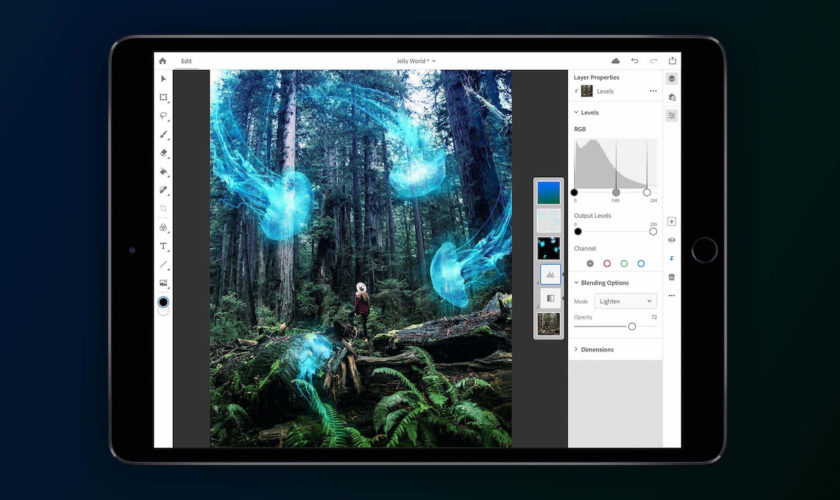
Task: Select the Lasso tool
Action: [x=164, y=116]
